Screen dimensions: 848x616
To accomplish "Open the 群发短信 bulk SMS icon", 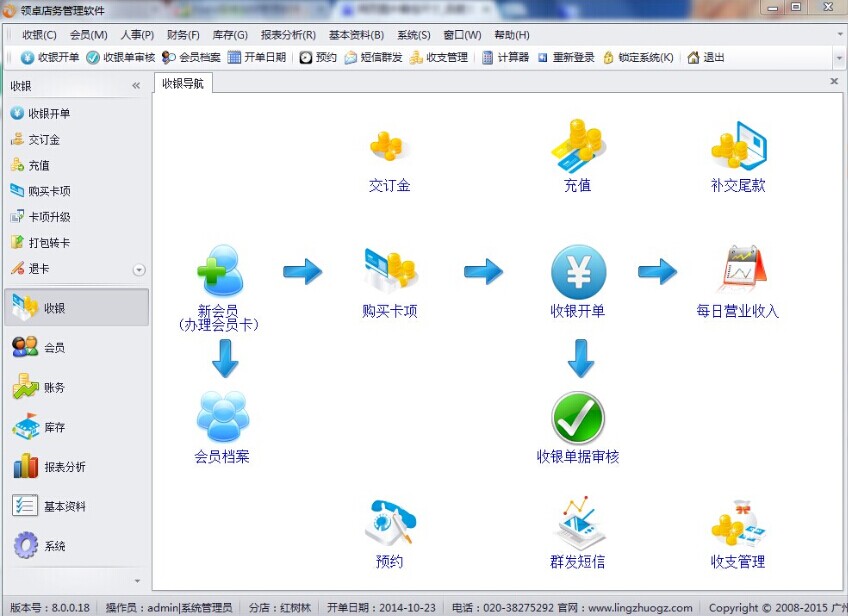I will point(578,524).
